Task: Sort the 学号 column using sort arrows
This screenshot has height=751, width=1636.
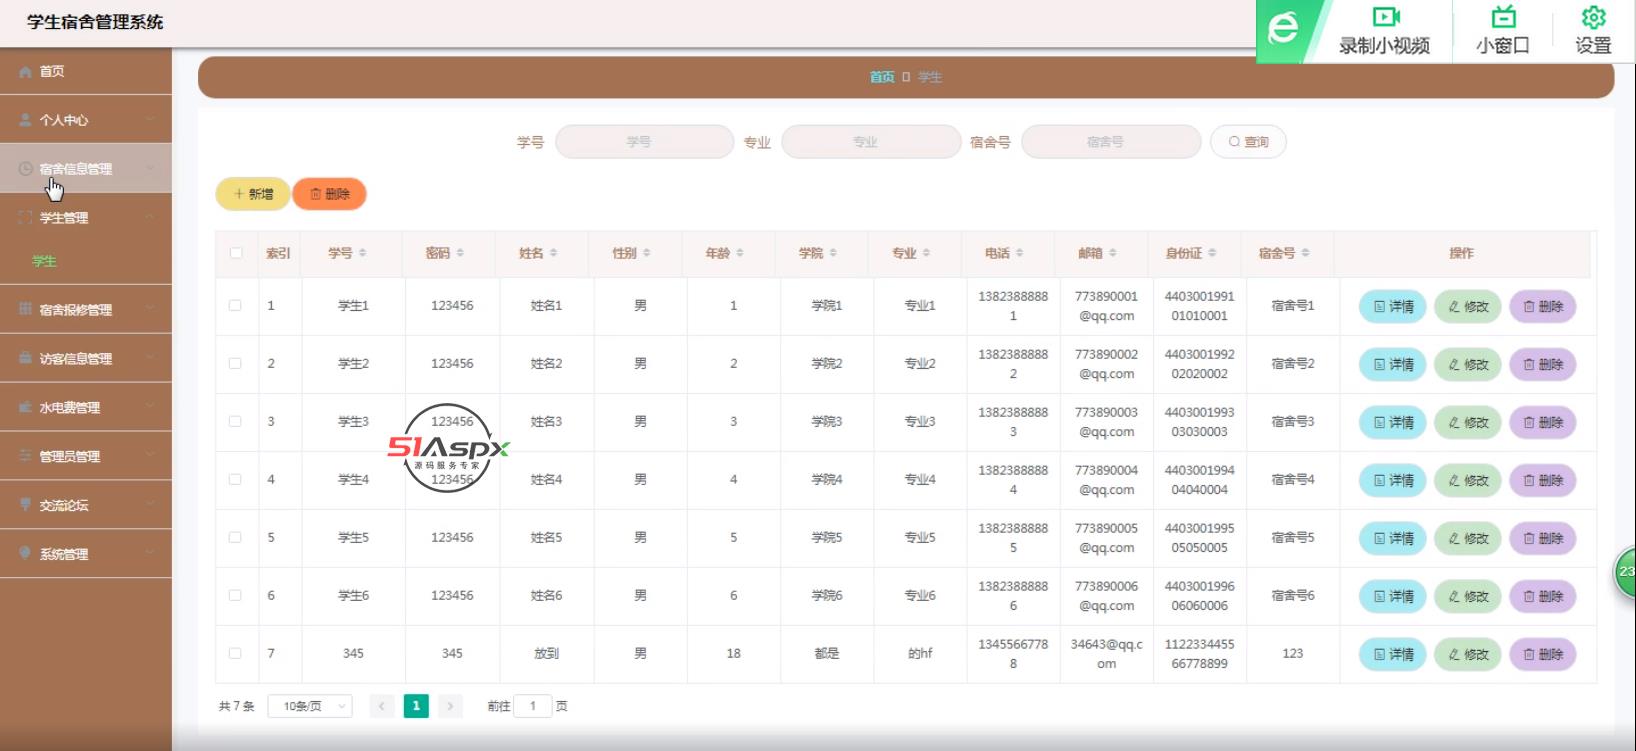Action: tap(363, 254)
